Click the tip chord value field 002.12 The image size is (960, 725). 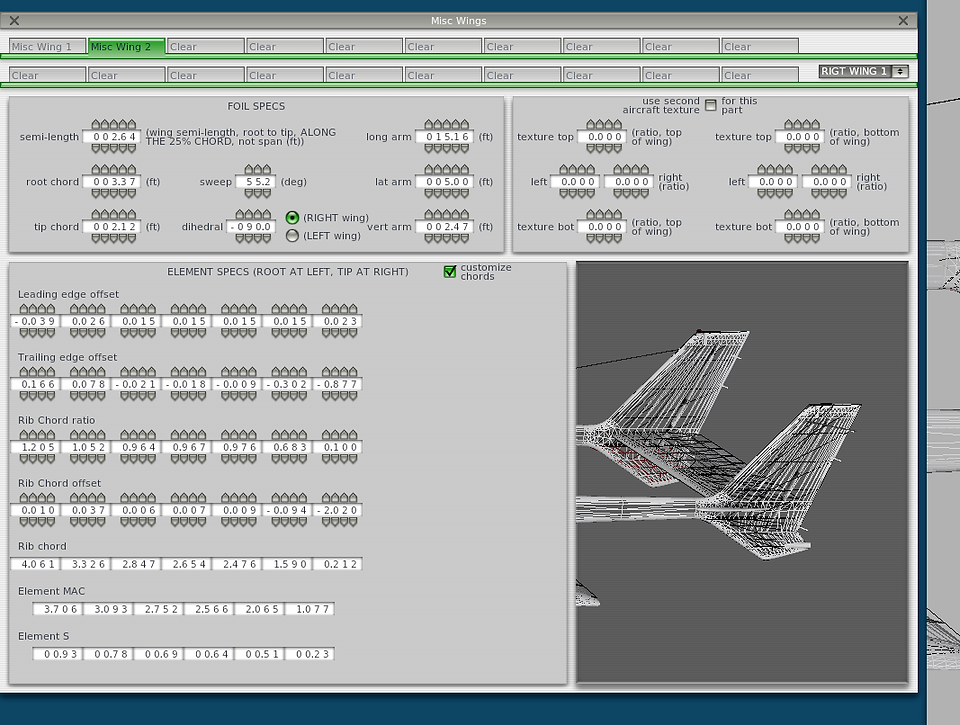pos(113,227)
